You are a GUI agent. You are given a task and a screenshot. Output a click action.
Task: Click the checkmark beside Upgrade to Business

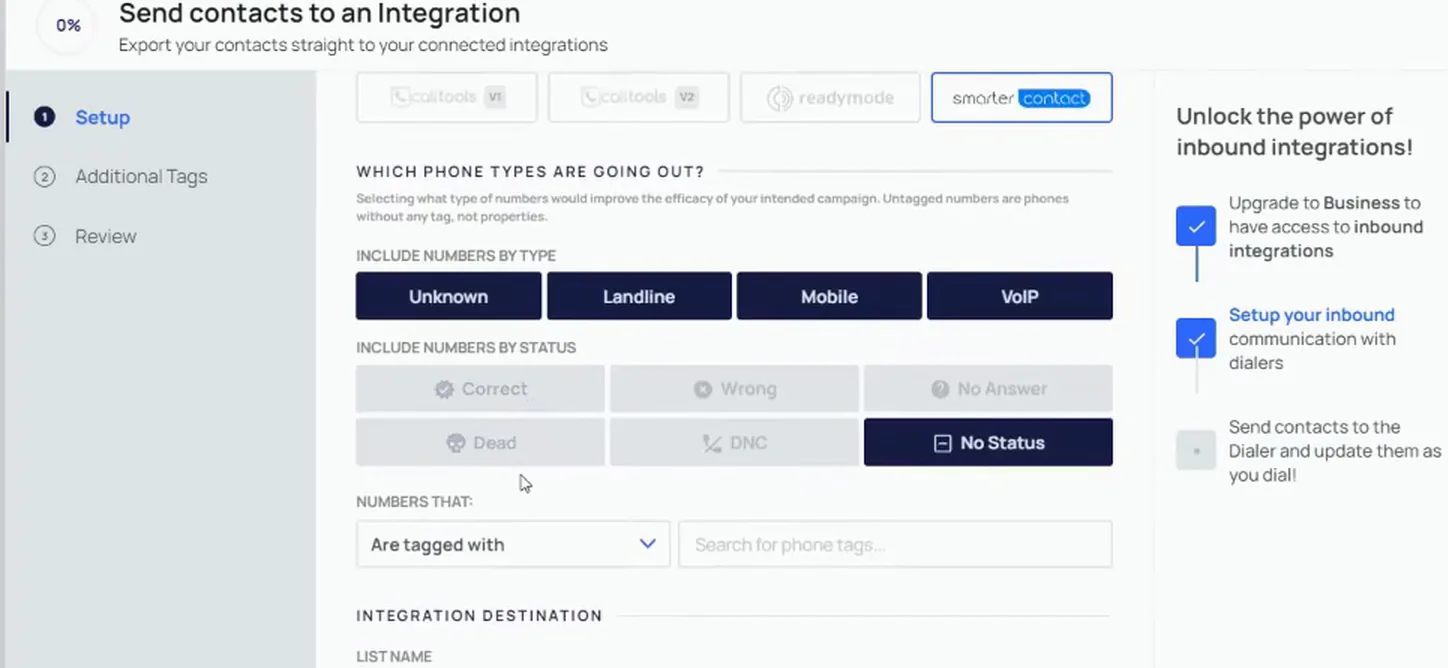point(1196,226)
